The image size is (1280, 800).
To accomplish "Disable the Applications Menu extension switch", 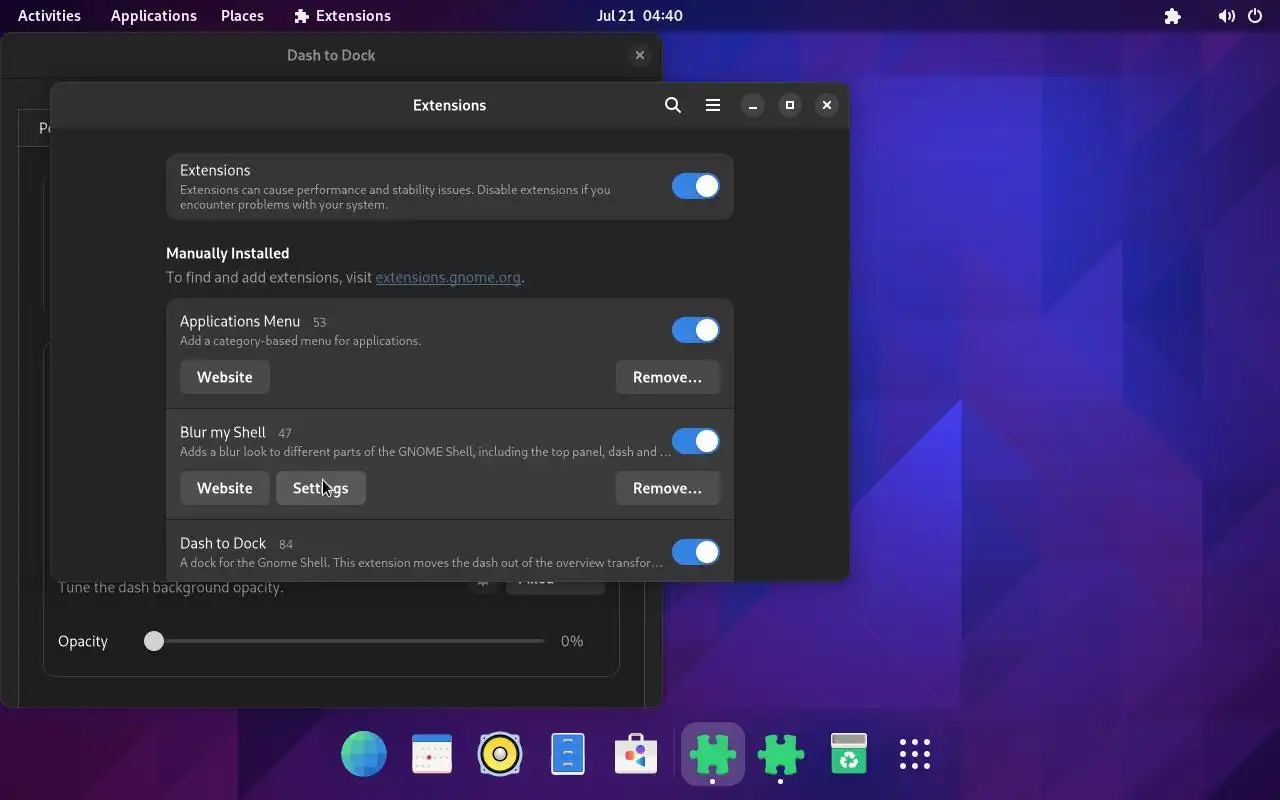I will coord(695,330).
